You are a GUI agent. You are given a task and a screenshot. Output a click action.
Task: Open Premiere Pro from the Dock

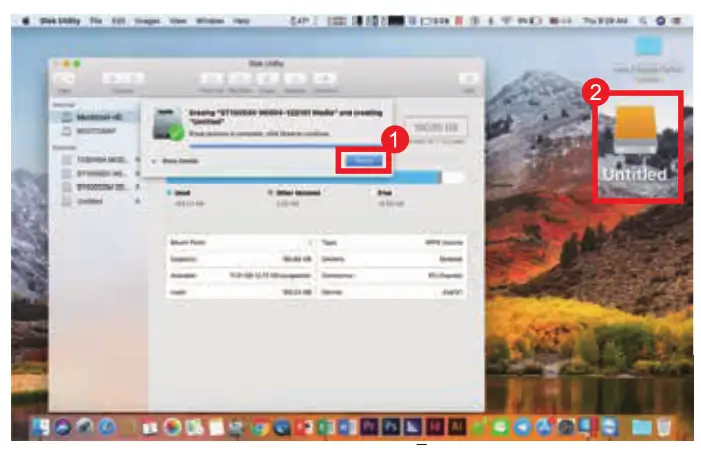point(369,427)
